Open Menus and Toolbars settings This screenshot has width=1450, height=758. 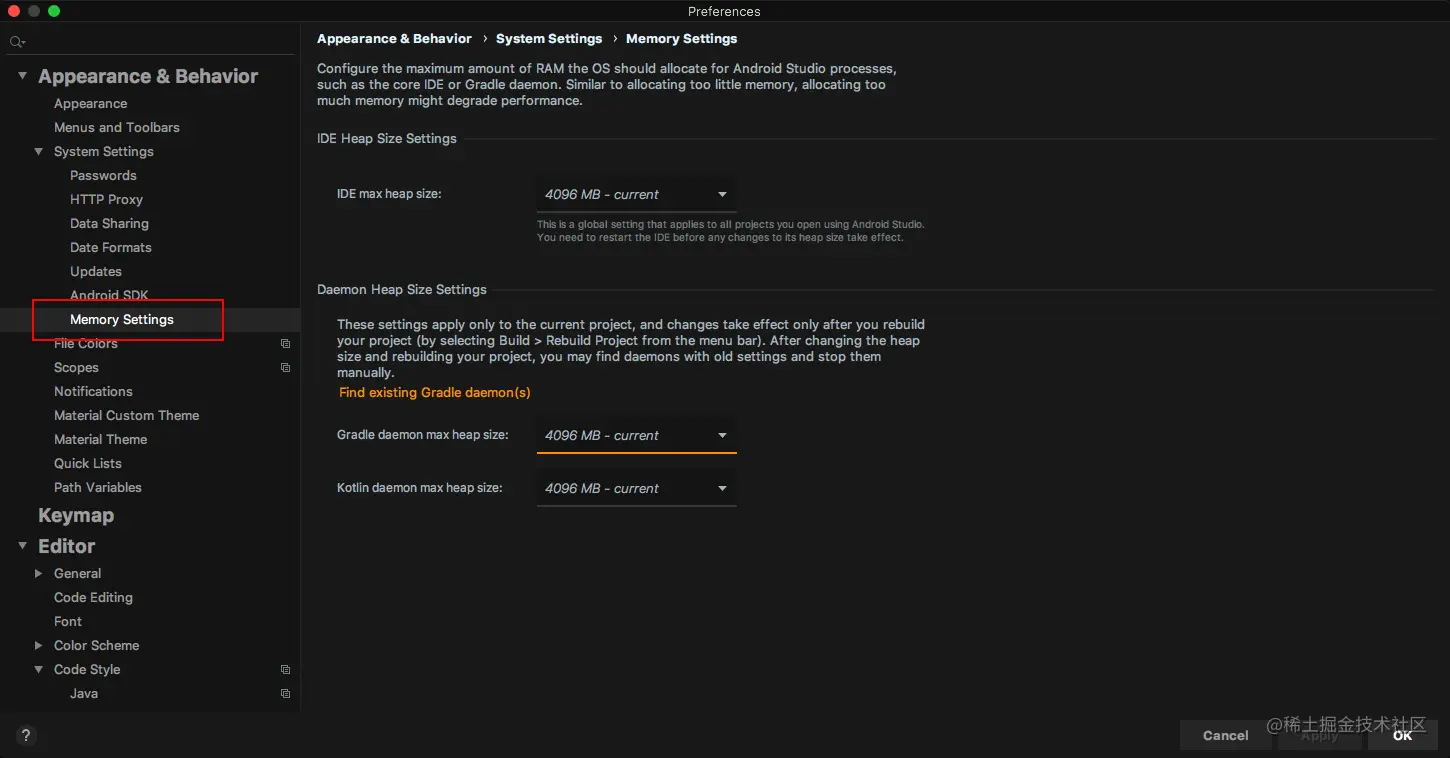(x=117, y=127)
